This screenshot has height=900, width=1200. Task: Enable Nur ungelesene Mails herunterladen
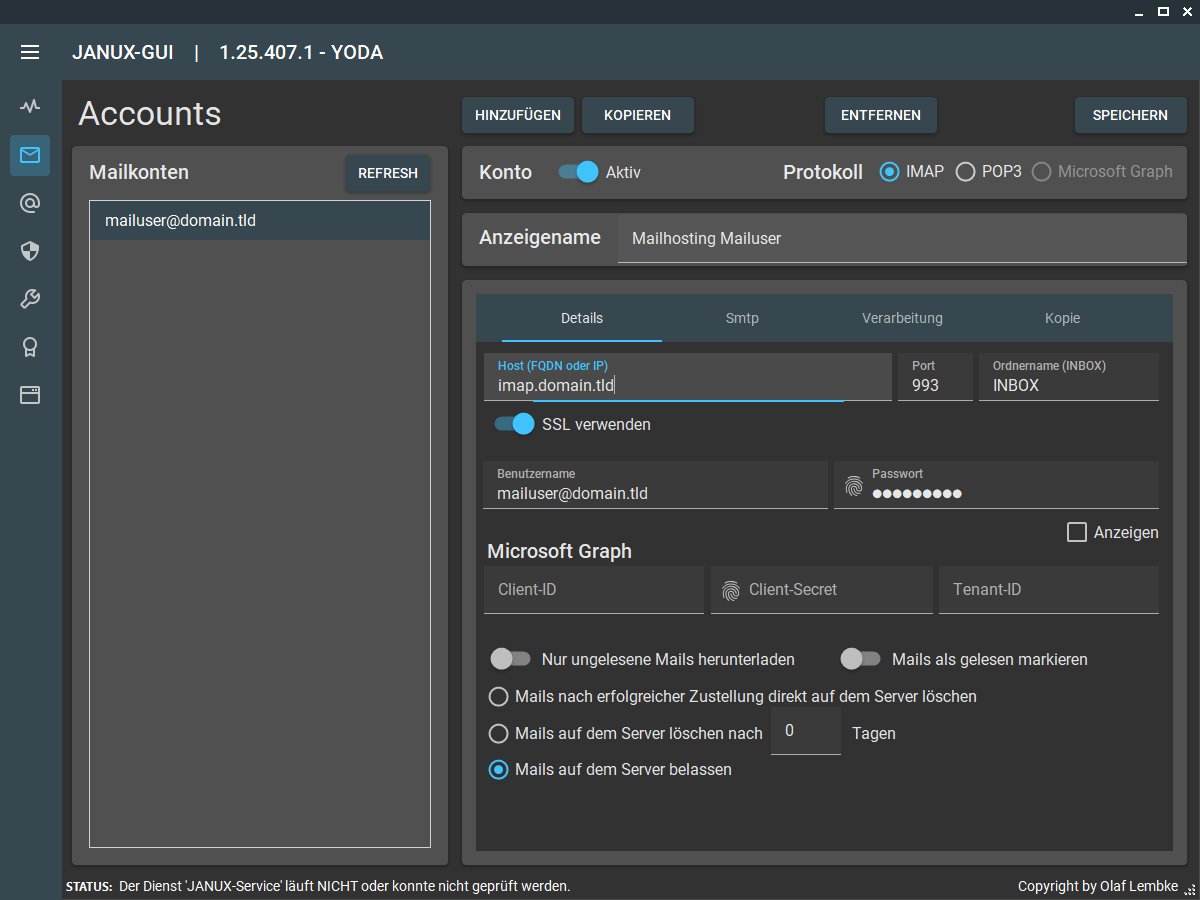(510, 659)
